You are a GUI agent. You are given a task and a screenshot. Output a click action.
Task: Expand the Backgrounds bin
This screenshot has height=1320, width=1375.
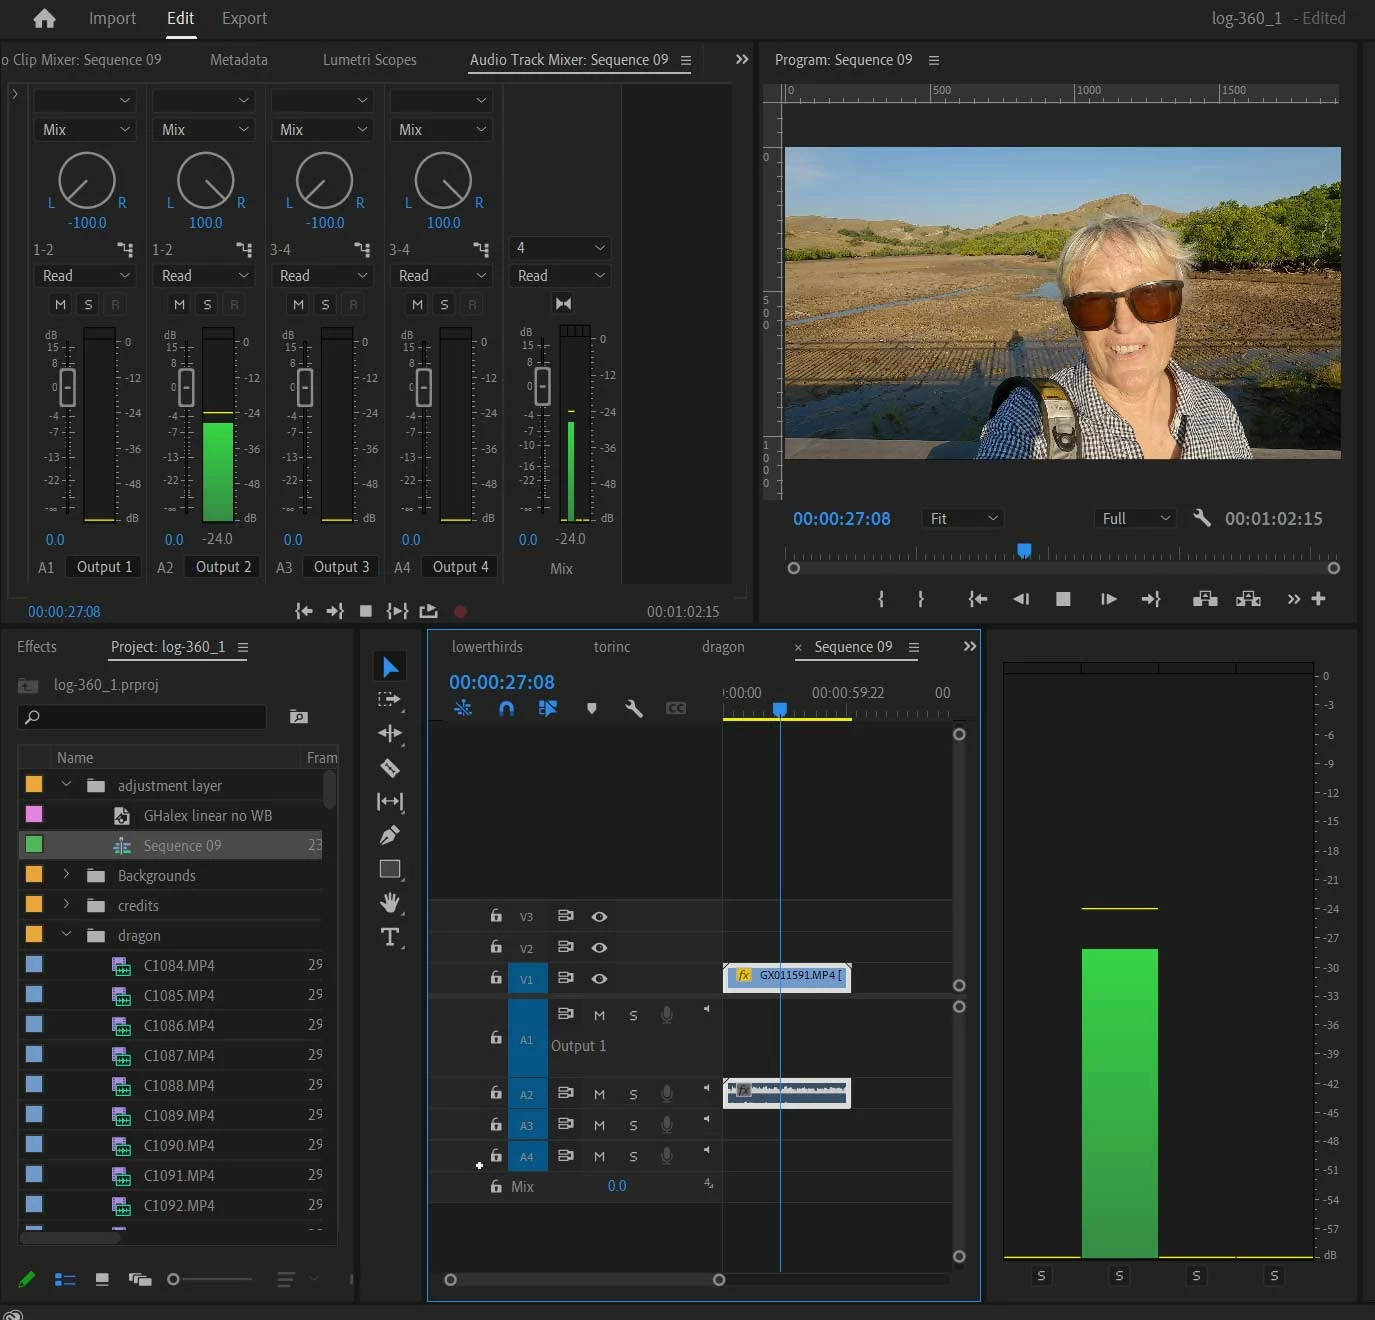pyautogui.click(x=66, y=875)
